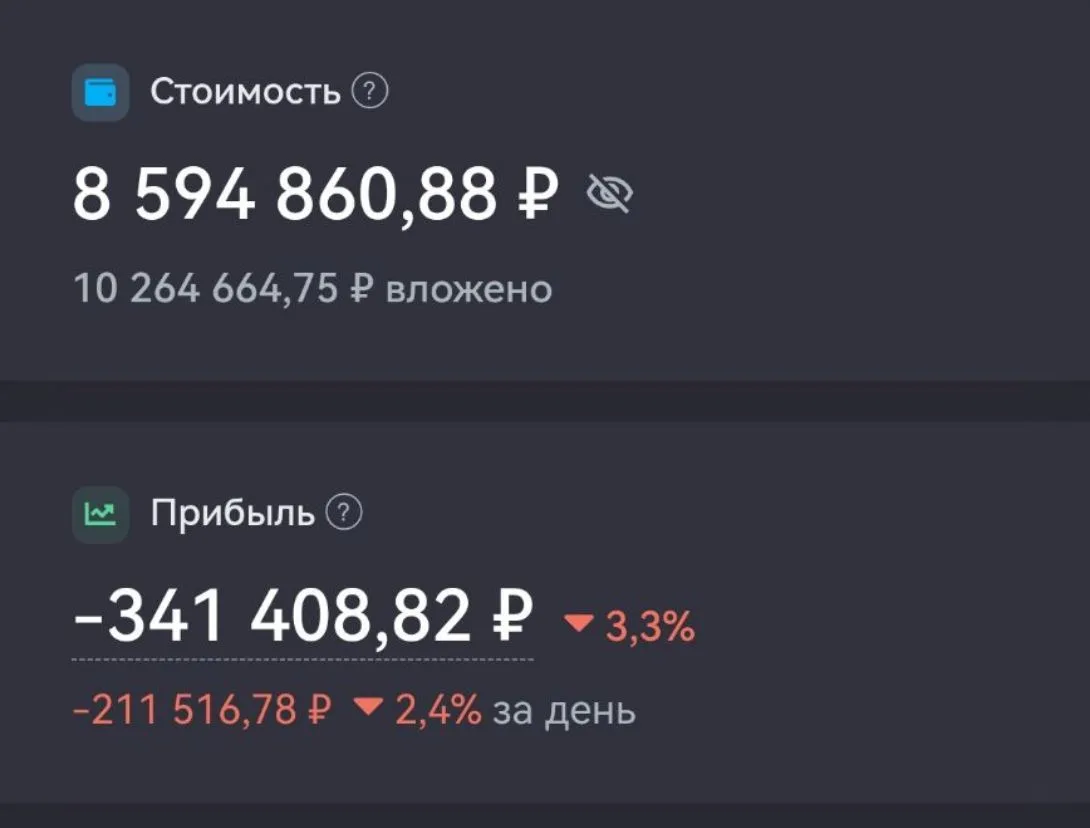Image resolution: width=1090 pixels, height=828 pixels.
Task: Select the Прибыль section title
Action: point(233,513)
